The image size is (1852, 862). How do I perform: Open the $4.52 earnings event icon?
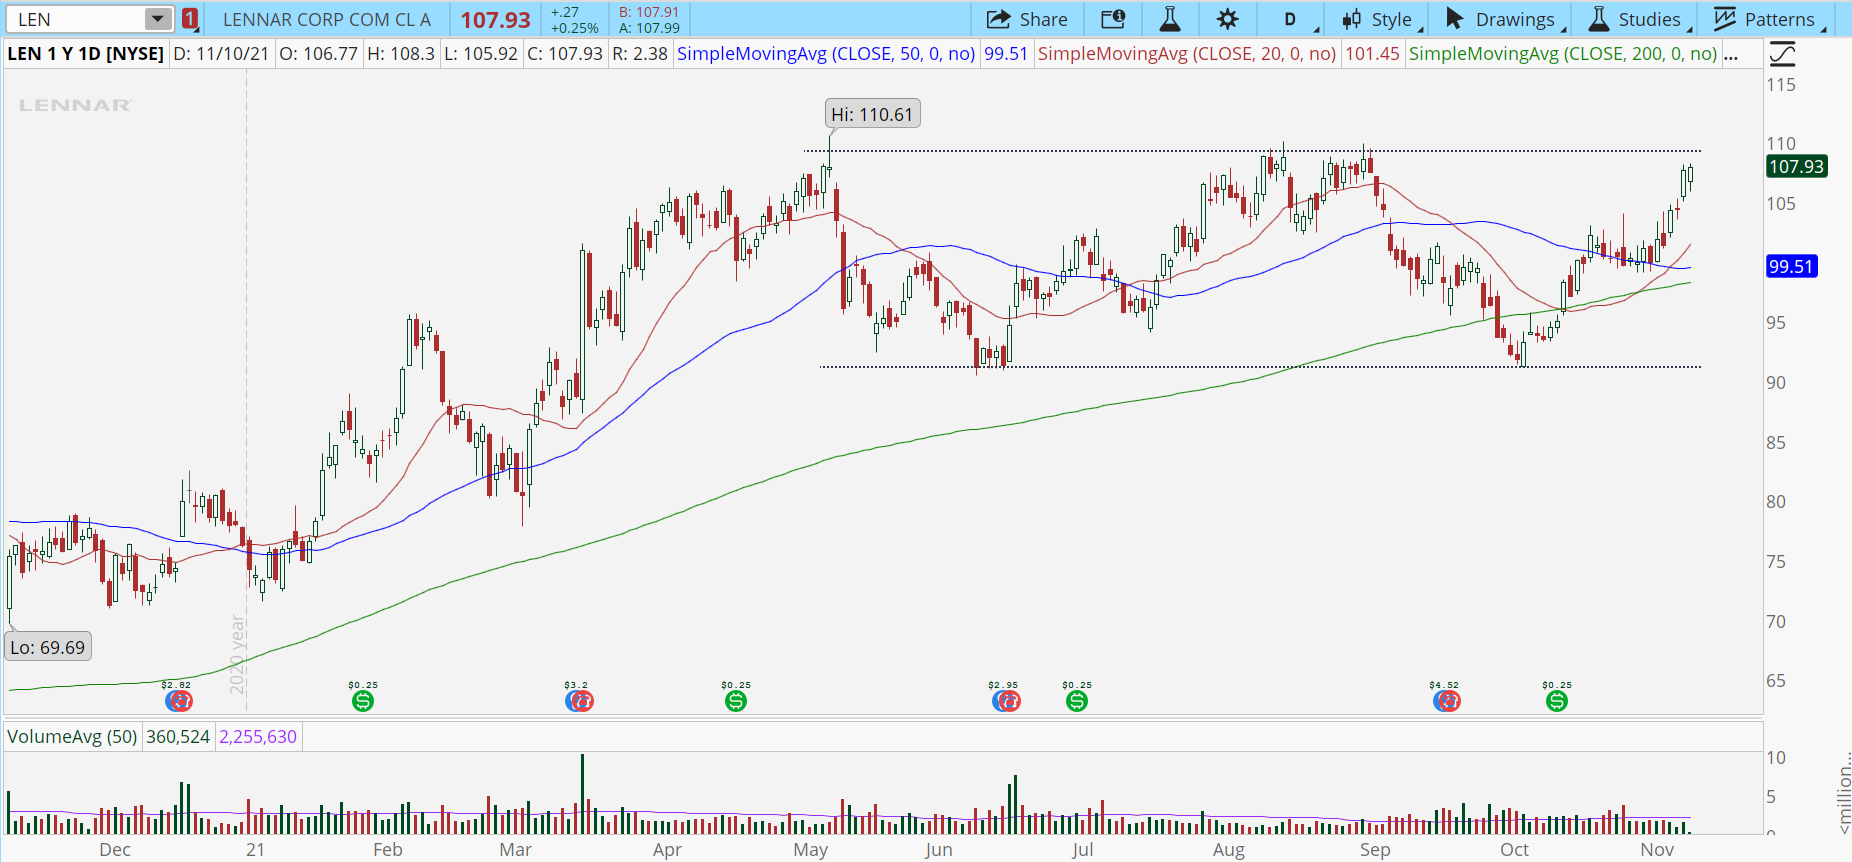click(x=1446, y=701)
